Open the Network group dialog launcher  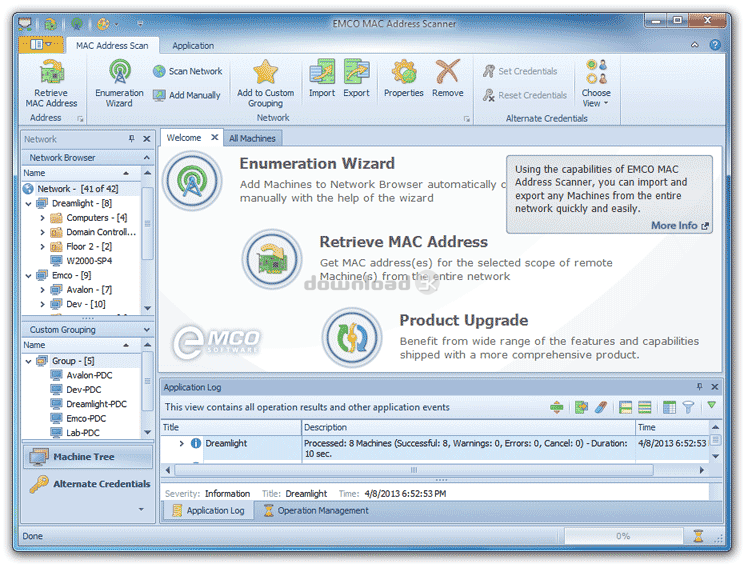point(467,119)
